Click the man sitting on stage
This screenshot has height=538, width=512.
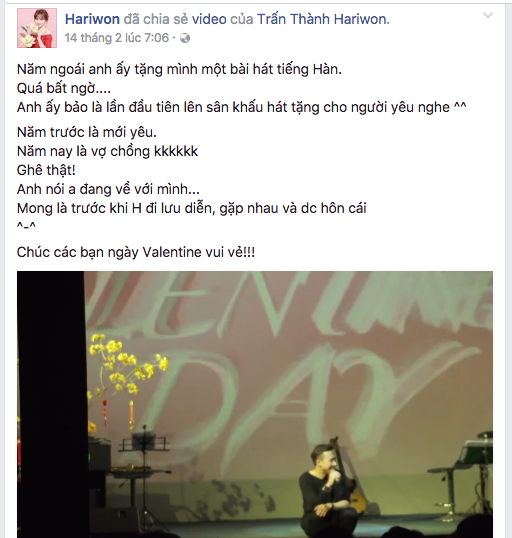point(324,491)
